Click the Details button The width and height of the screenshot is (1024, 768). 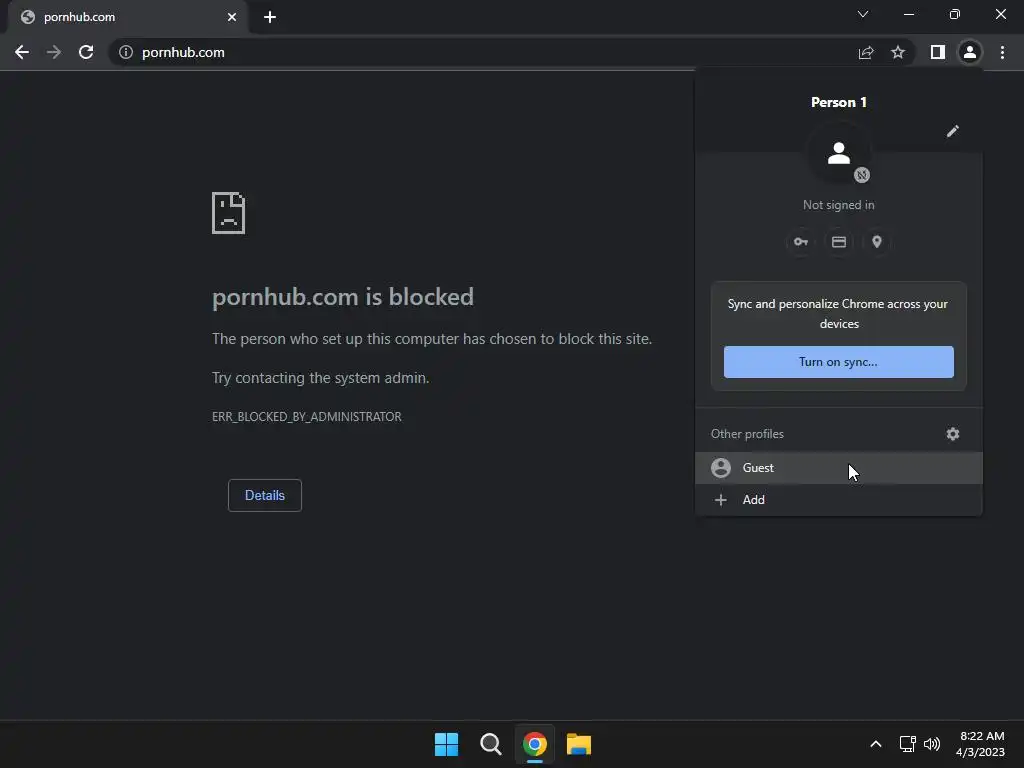point(264,495)
